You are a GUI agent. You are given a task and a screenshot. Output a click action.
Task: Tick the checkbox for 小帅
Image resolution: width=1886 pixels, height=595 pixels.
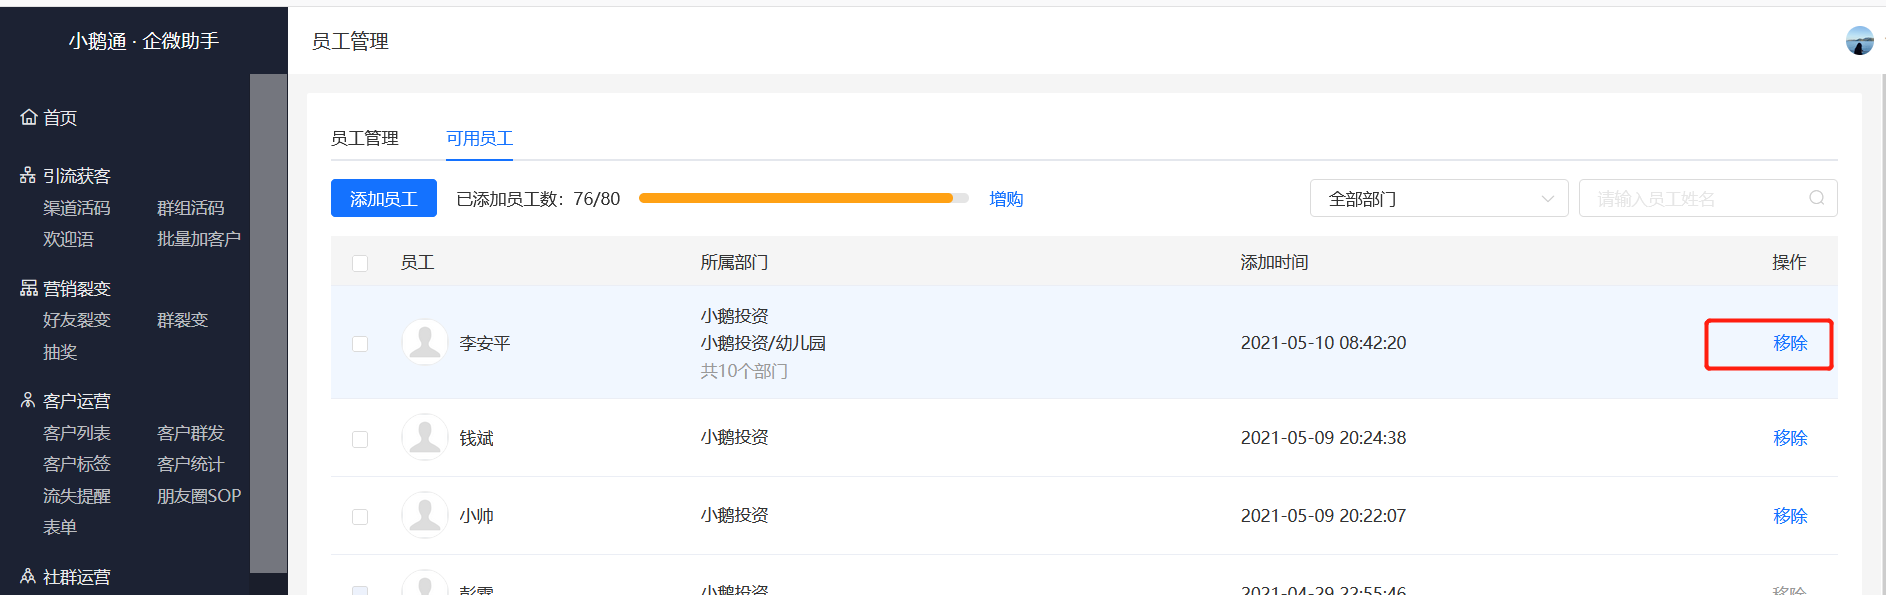click(360, 517)
